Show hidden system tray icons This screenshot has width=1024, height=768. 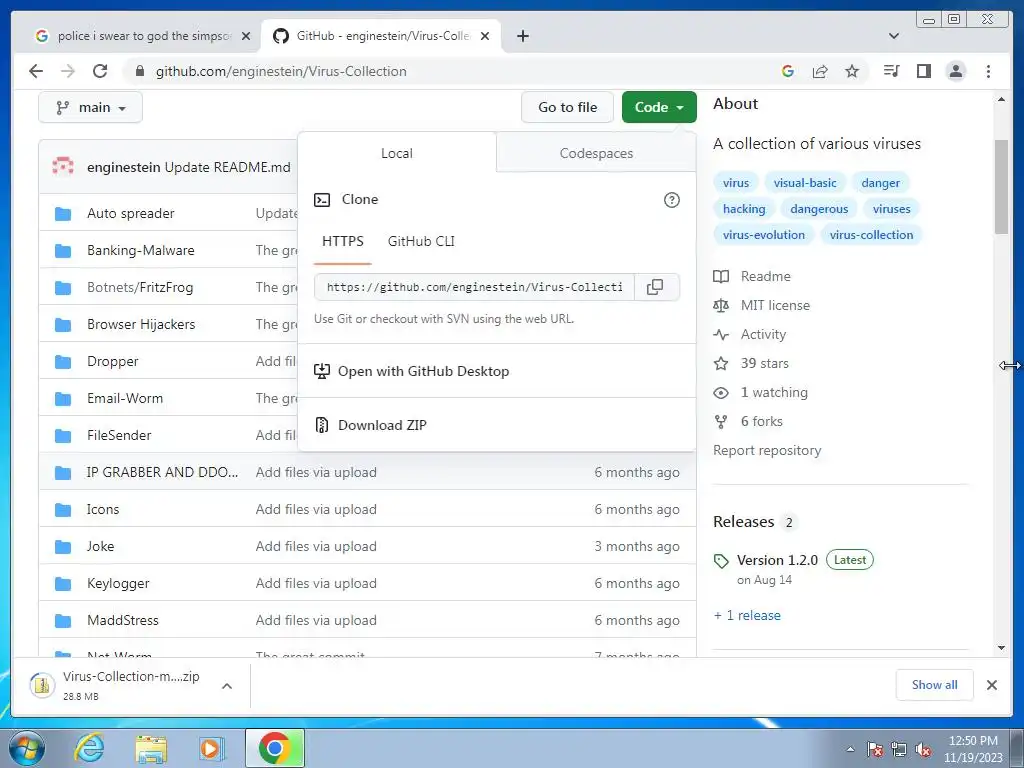pos(850,749)
